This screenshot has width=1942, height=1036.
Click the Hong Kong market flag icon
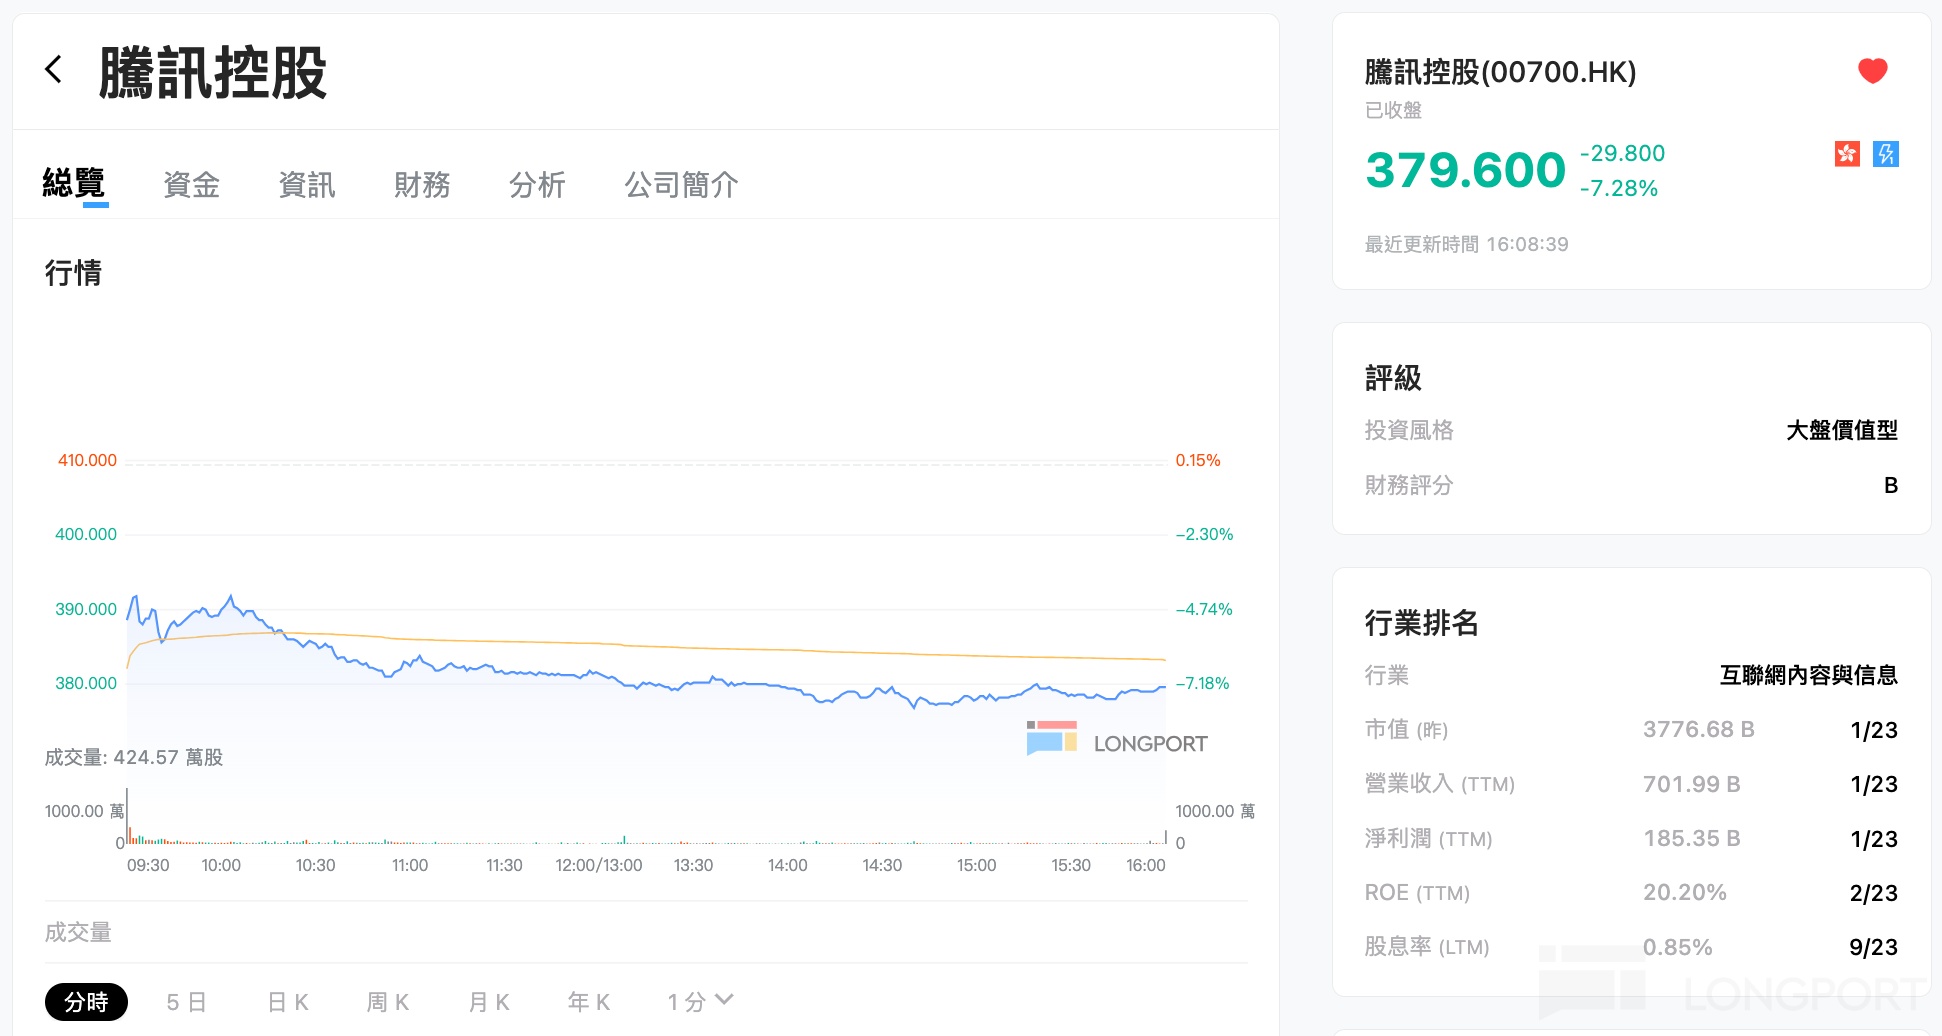point(1846,154)
